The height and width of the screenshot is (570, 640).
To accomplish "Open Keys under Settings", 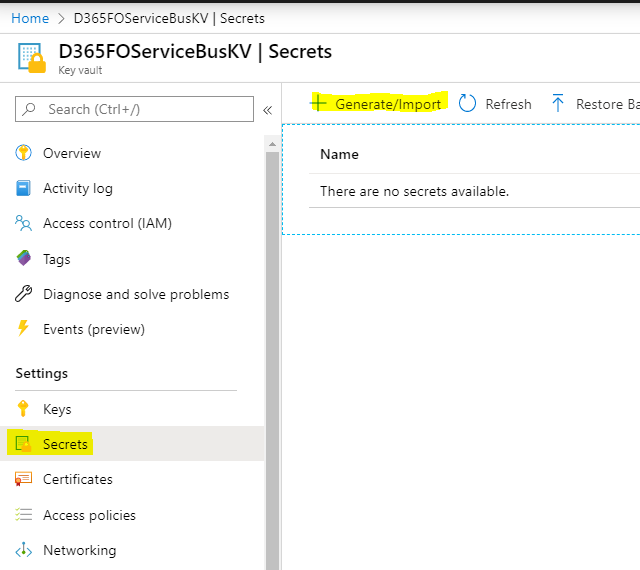I will [57, 409].
